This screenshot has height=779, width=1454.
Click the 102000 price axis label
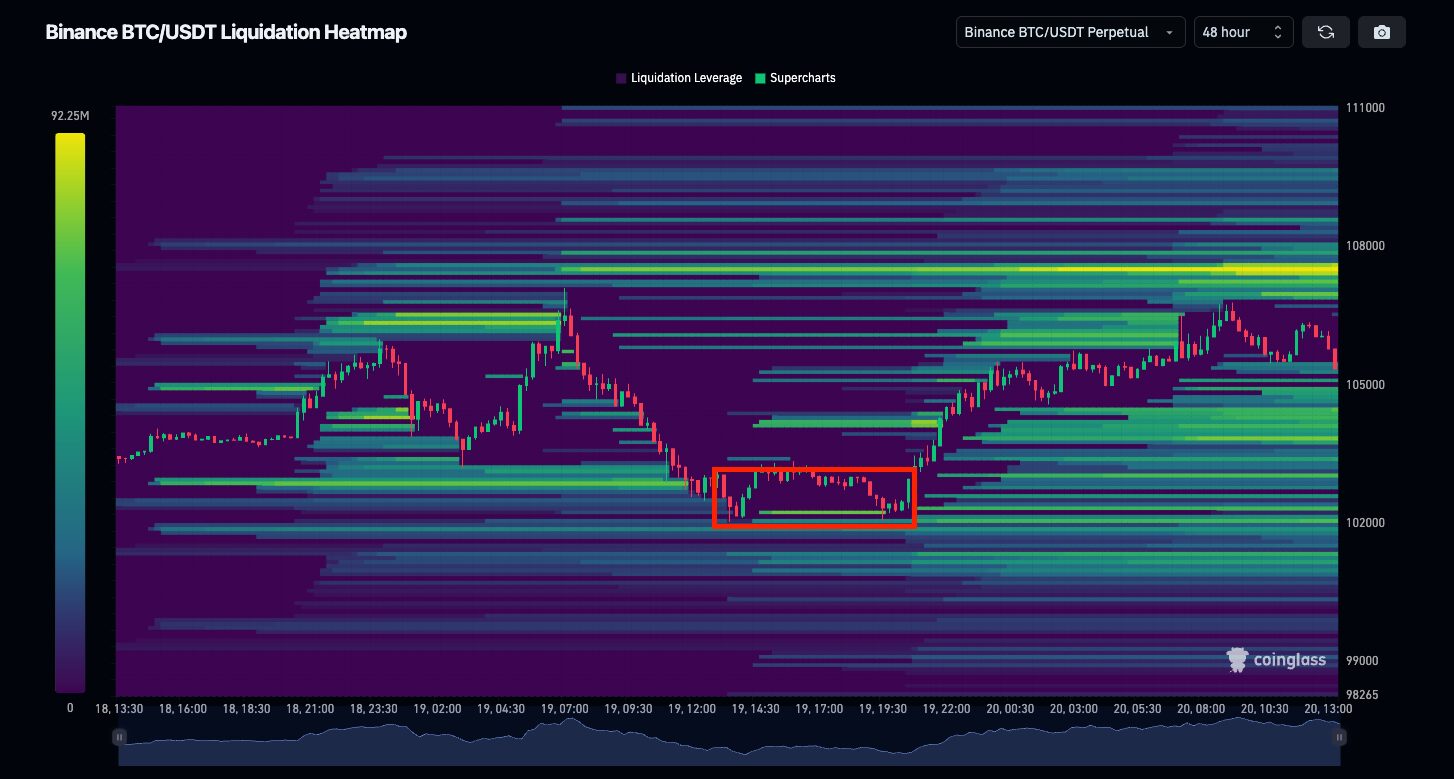[x=1365, y=523]
